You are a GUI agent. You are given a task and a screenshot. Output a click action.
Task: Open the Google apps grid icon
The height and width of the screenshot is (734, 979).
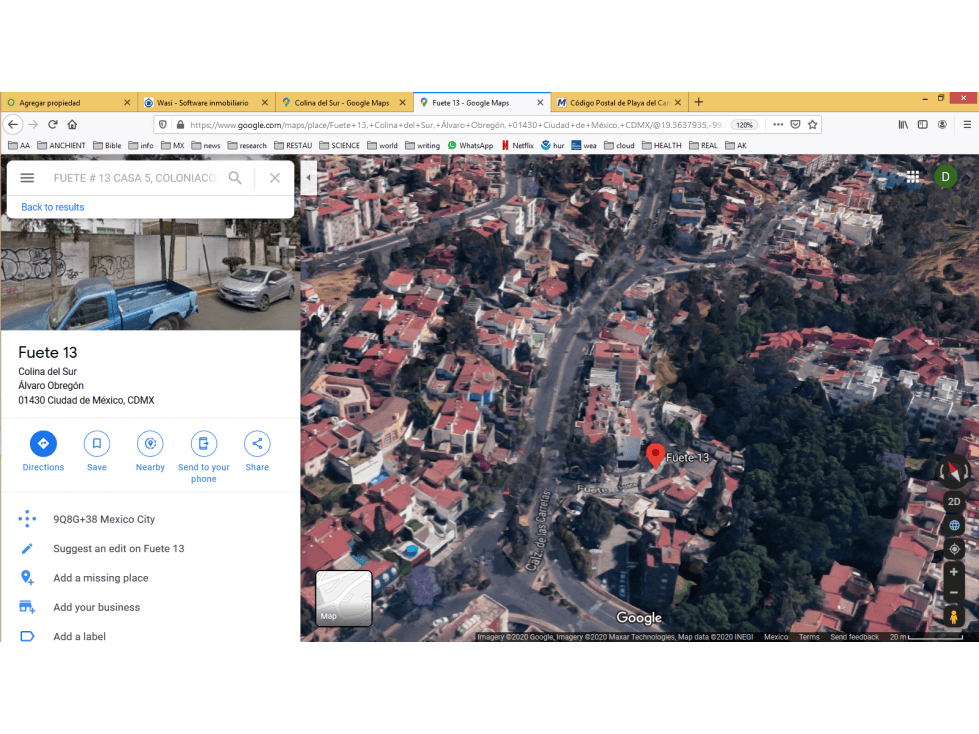tap(912, 177)
